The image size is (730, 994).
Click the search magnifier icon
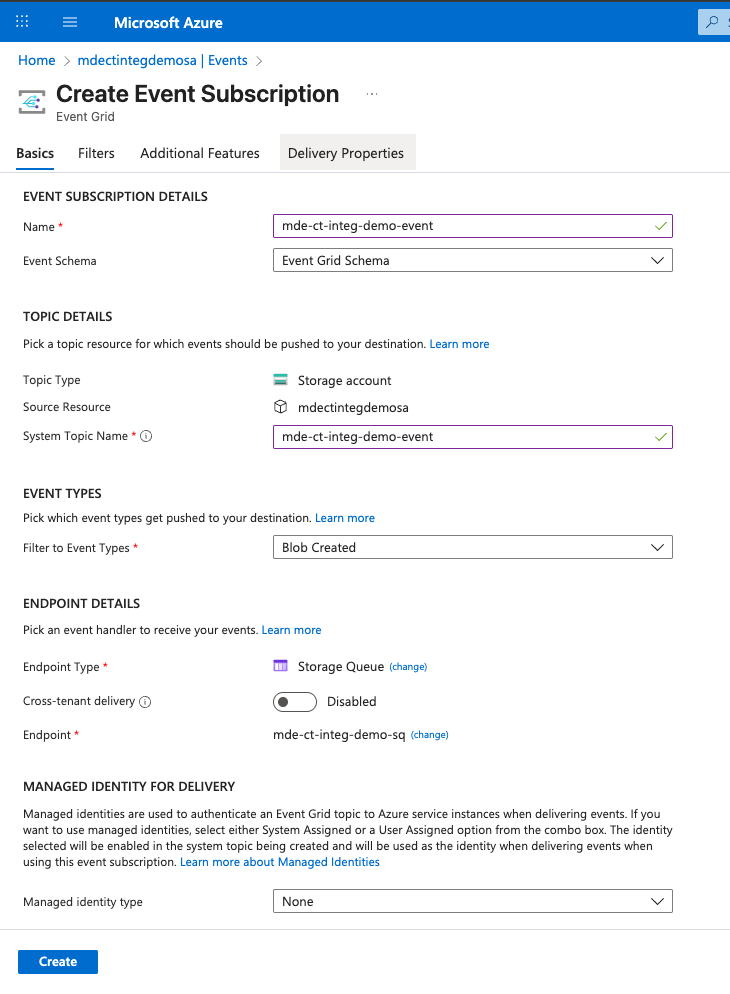[x=713, y=22]
